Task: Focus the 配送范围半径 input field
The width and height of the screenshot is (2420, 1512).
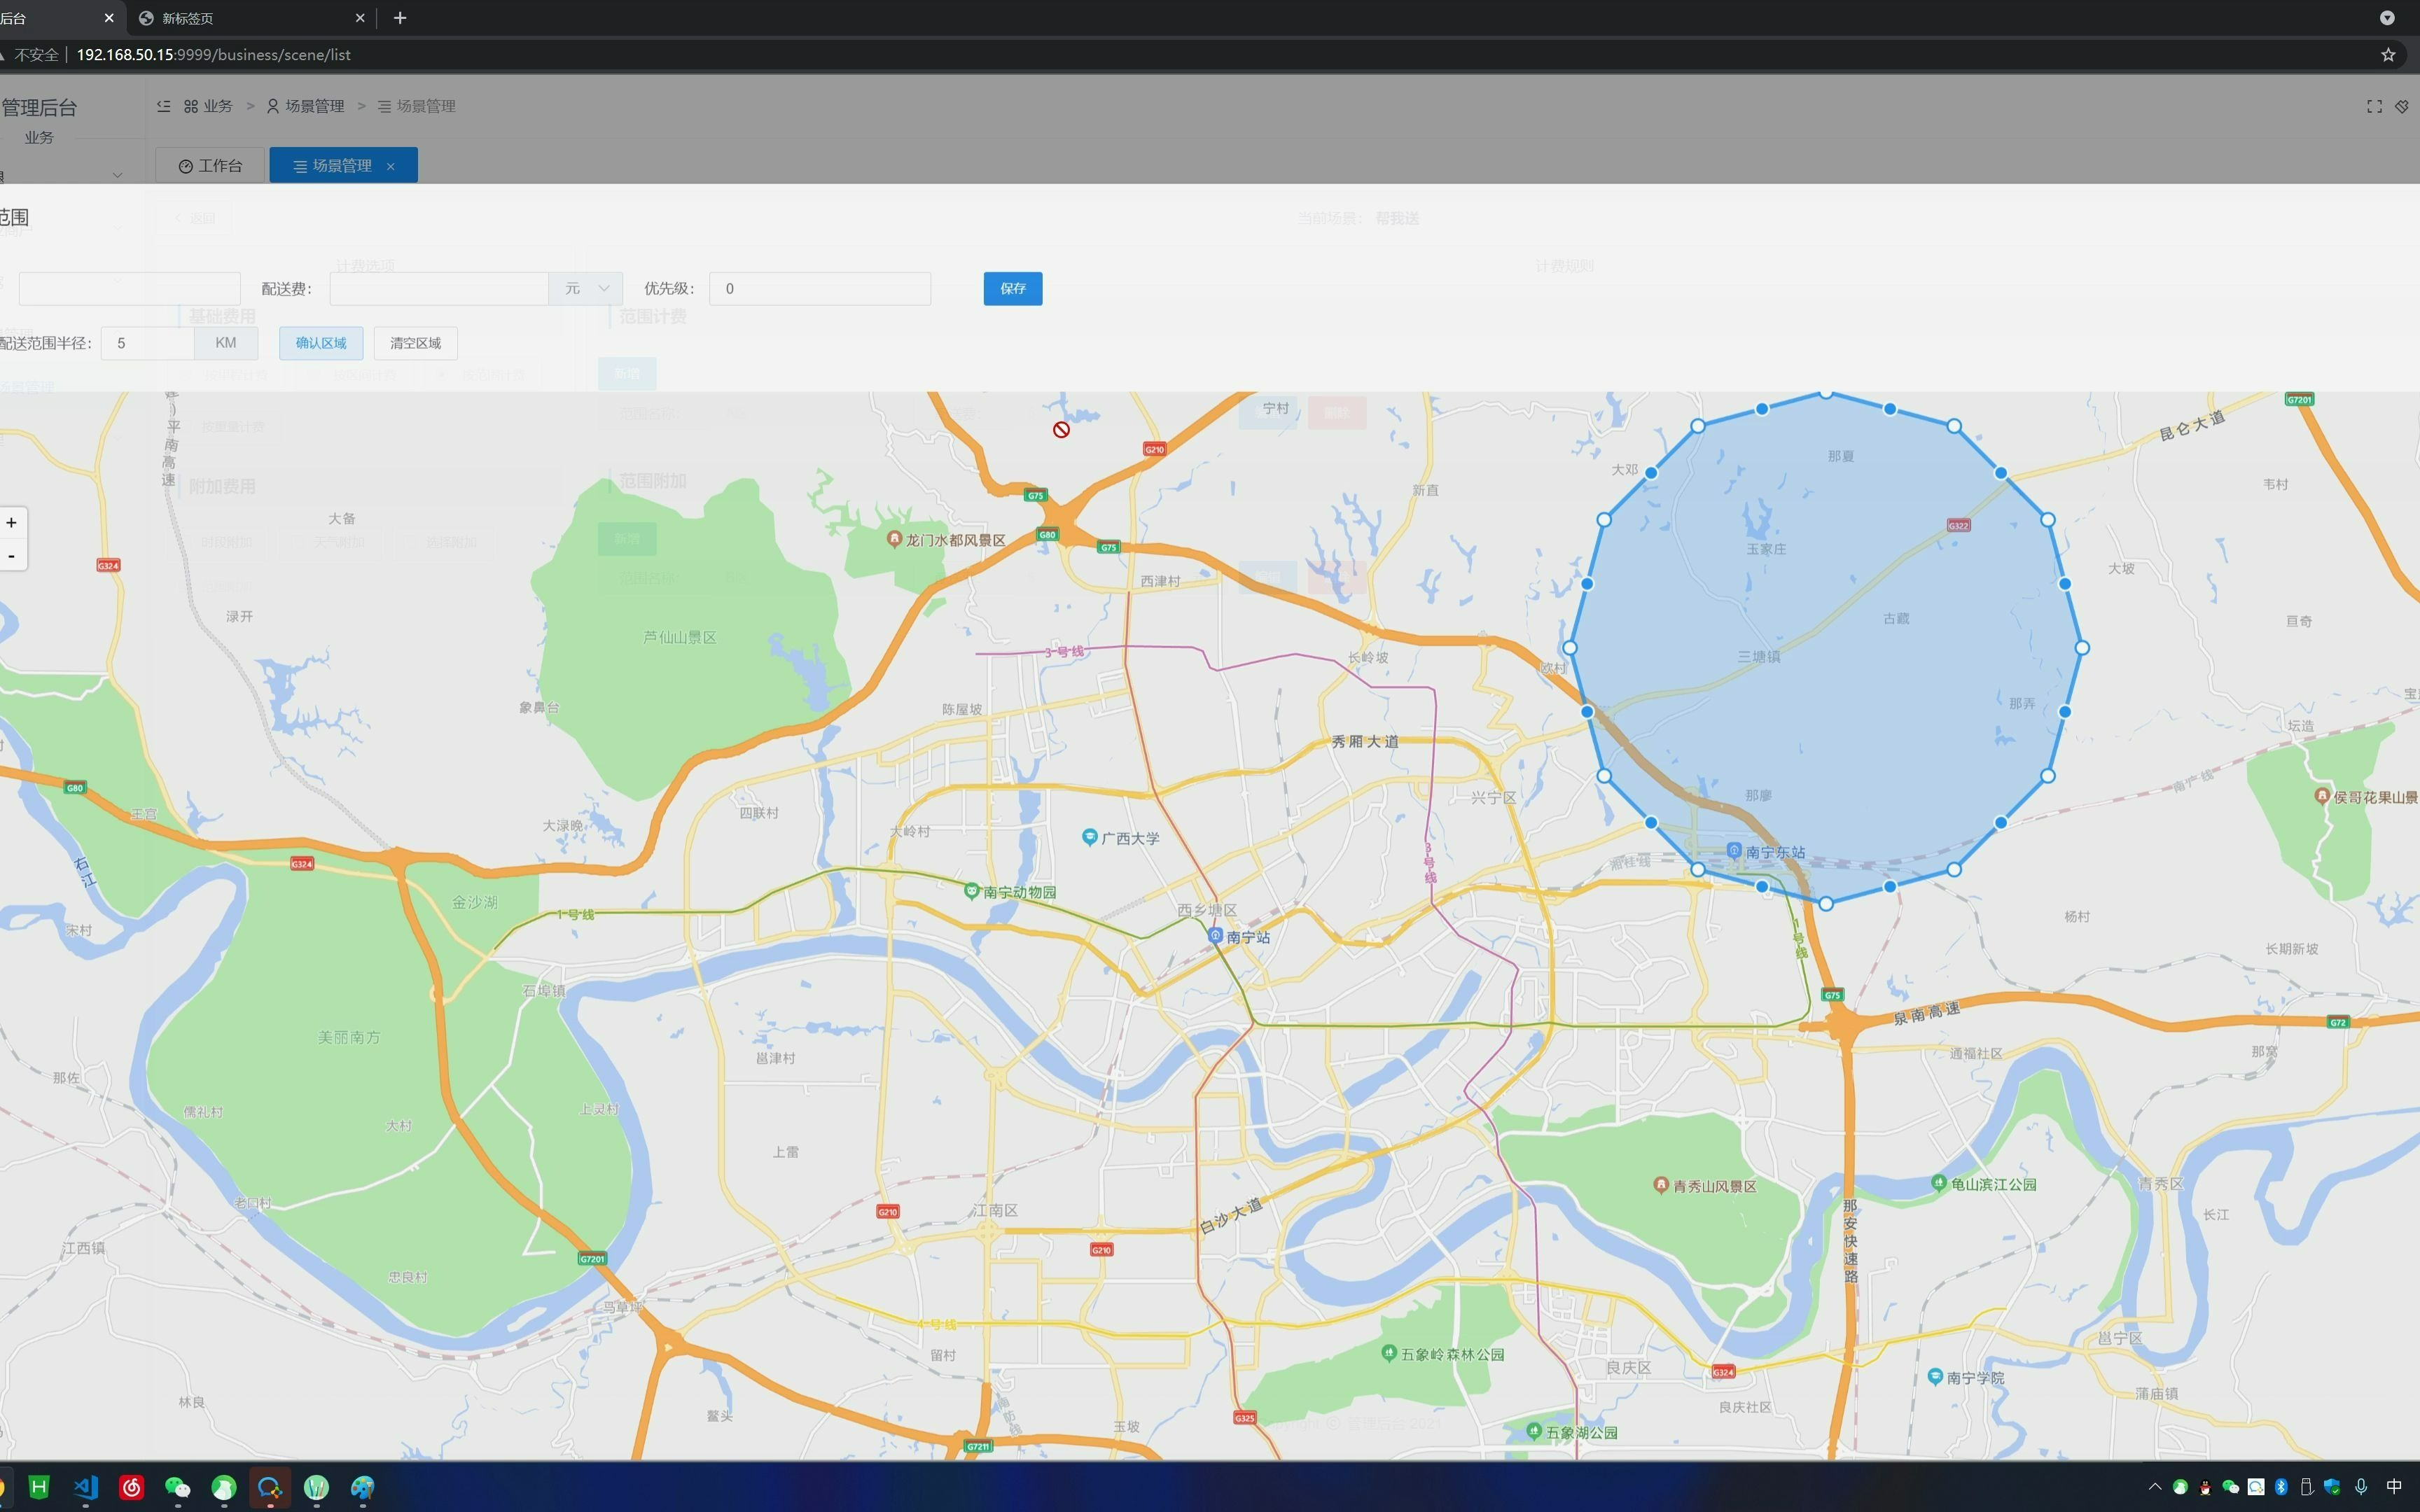Action: [x=147, y=343]
